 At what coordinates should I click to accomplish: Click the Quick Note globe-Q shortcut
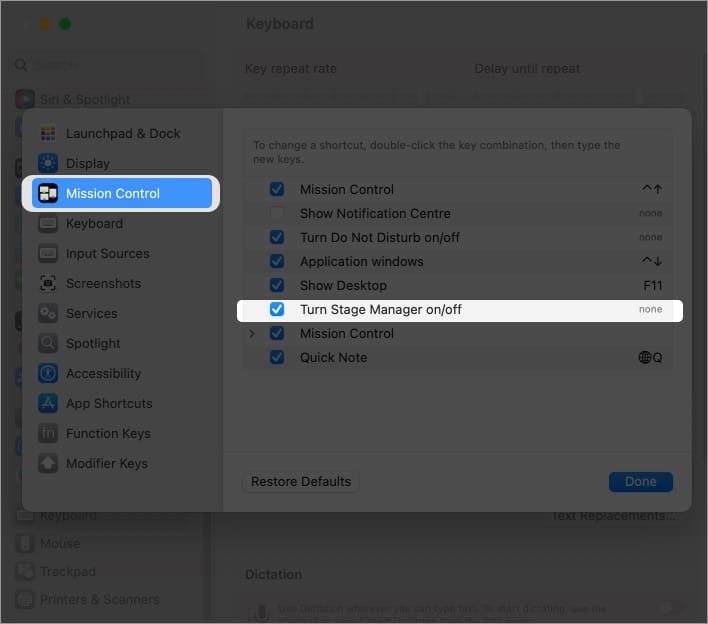[650, 358]
